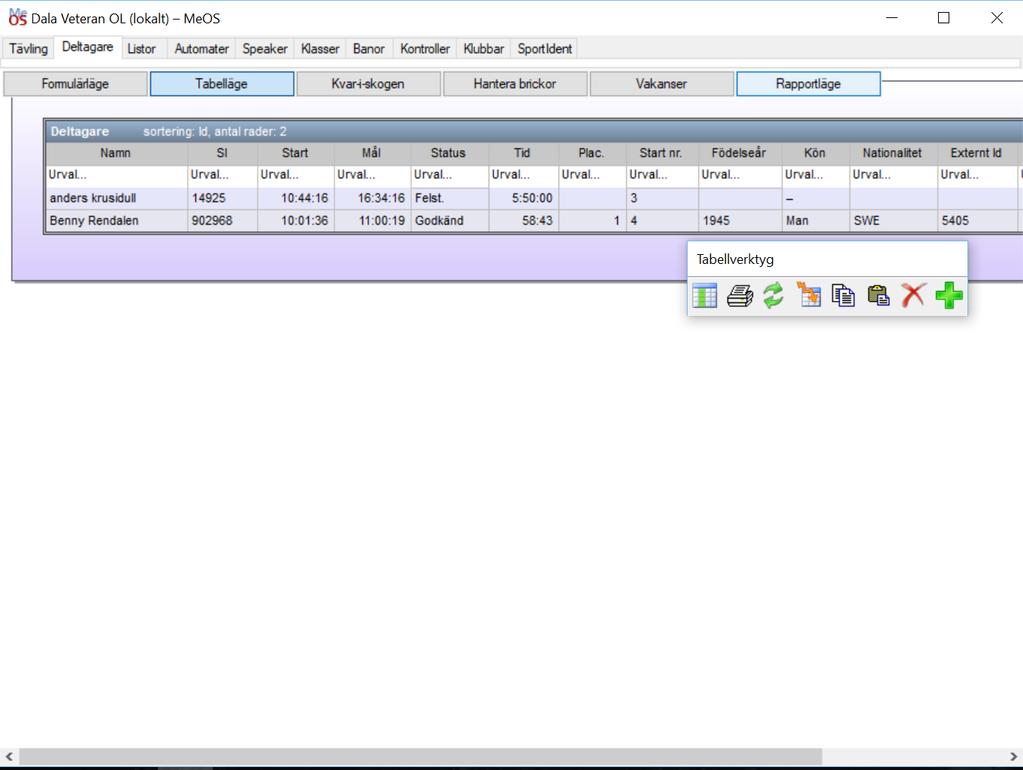Viewport: 1023px width, 770px height.
Task: Click the Externt Id column header
Action: pos(977,153)
